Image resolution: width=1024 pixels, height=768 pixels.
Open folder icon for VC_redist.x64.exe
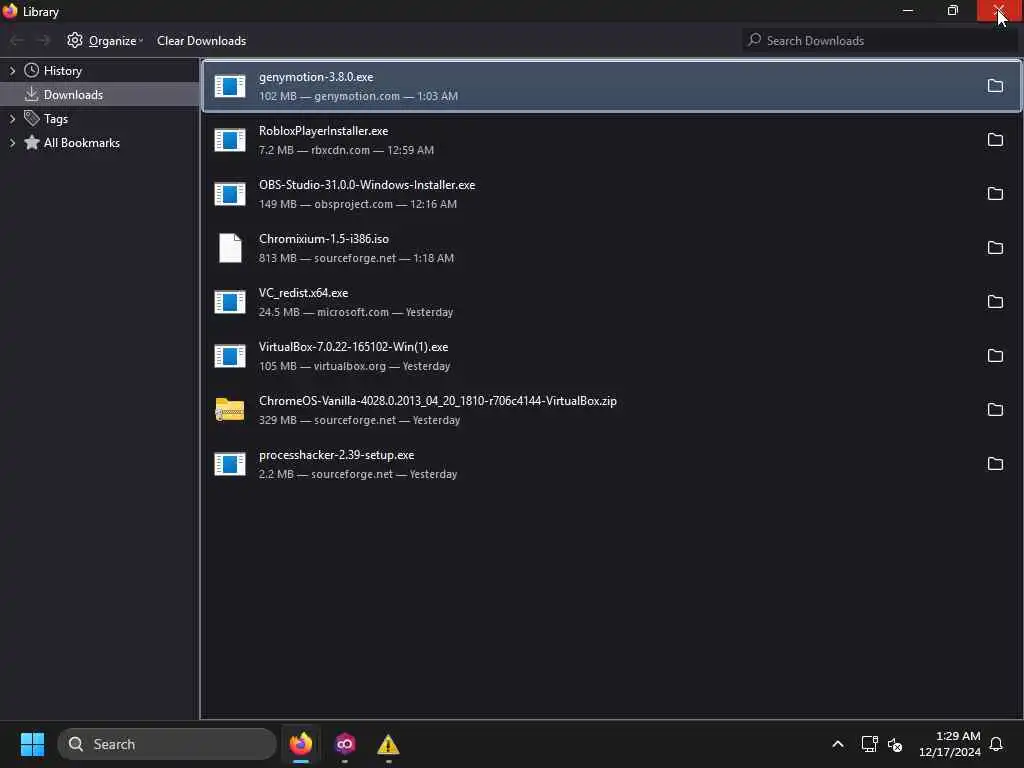(995, 302)
